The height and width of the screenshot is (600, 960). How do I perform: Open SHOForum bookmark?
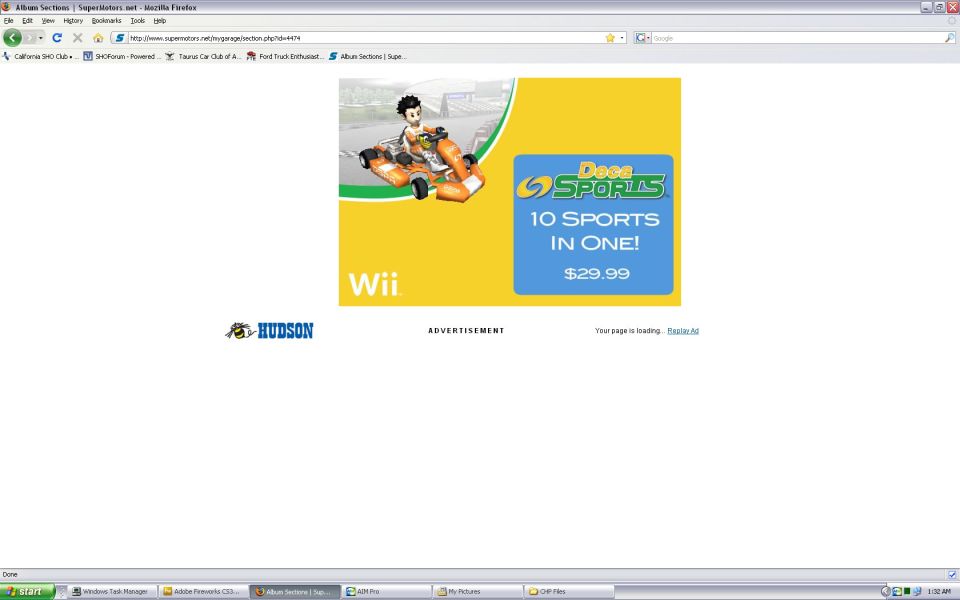122,56
